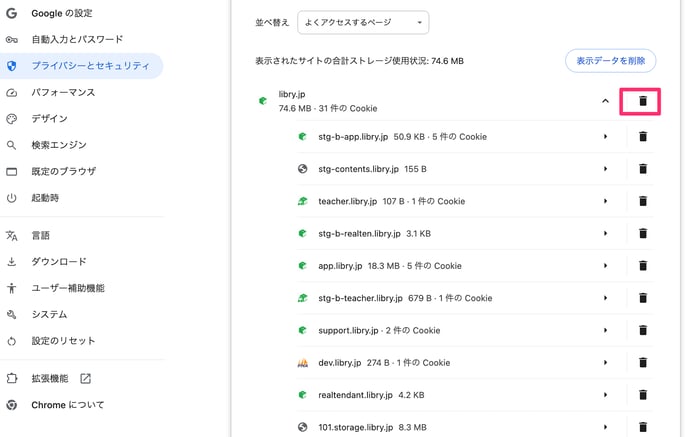Select the dev.libry.jp site name text
The height and width of the screenshot is (437, 688).
[x=340, y=363]
